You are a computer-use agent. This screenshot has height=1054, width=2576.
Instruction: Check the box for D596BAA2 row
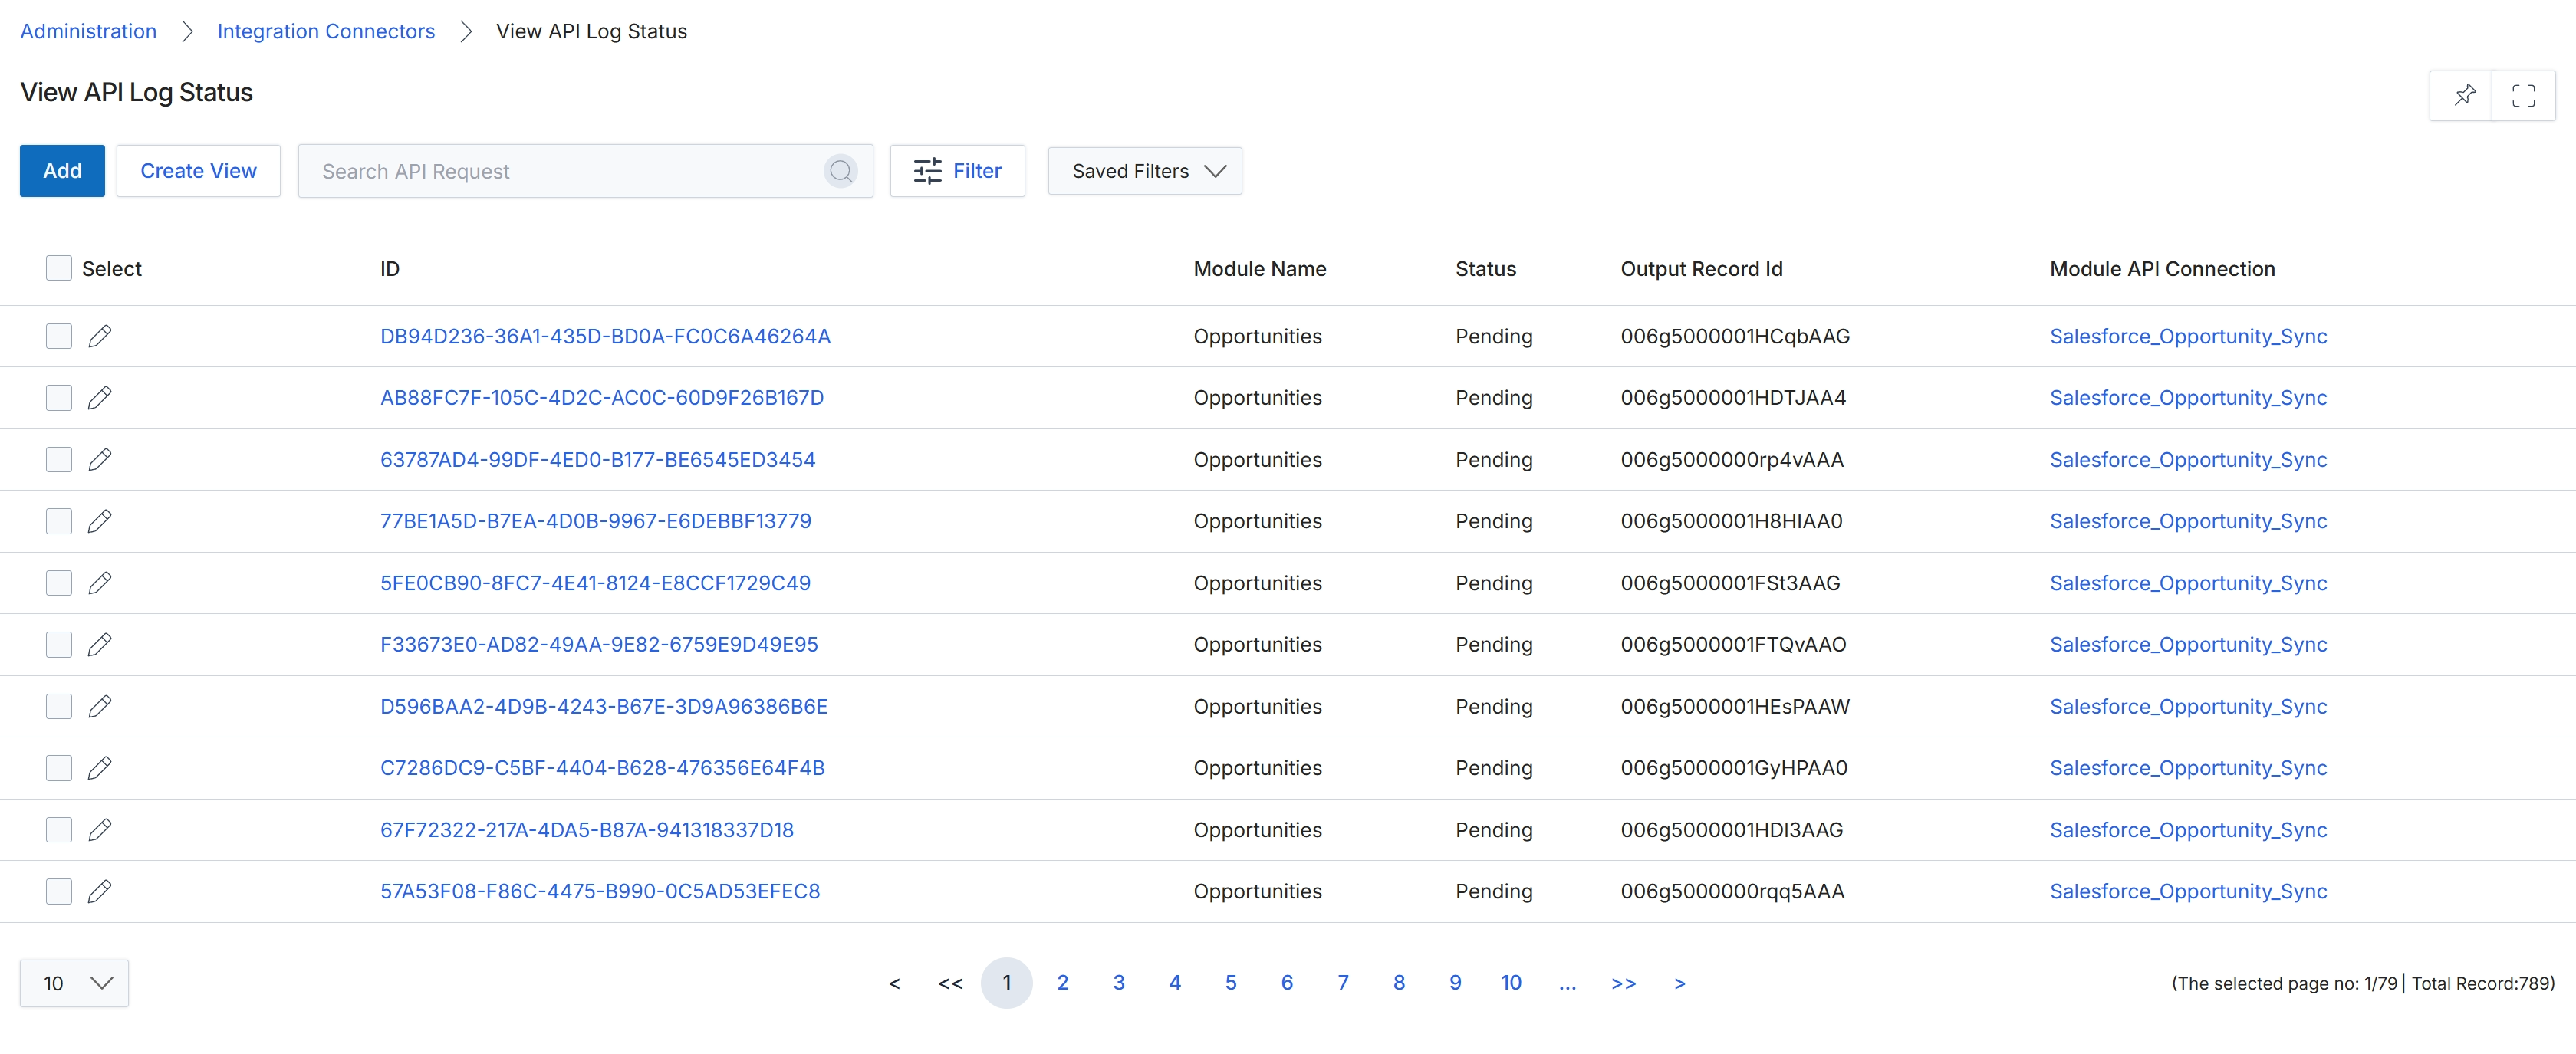coord(59,707)
